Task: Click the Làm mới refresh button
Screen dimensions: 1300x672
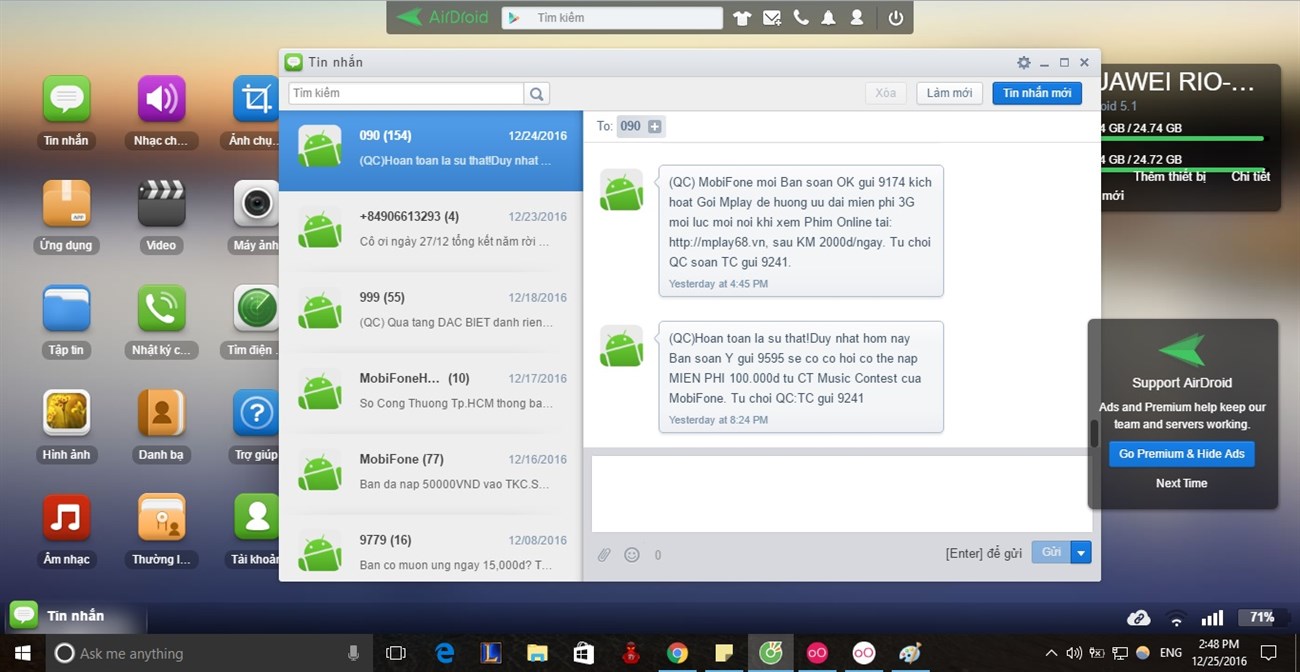Action: pos(950,93)
